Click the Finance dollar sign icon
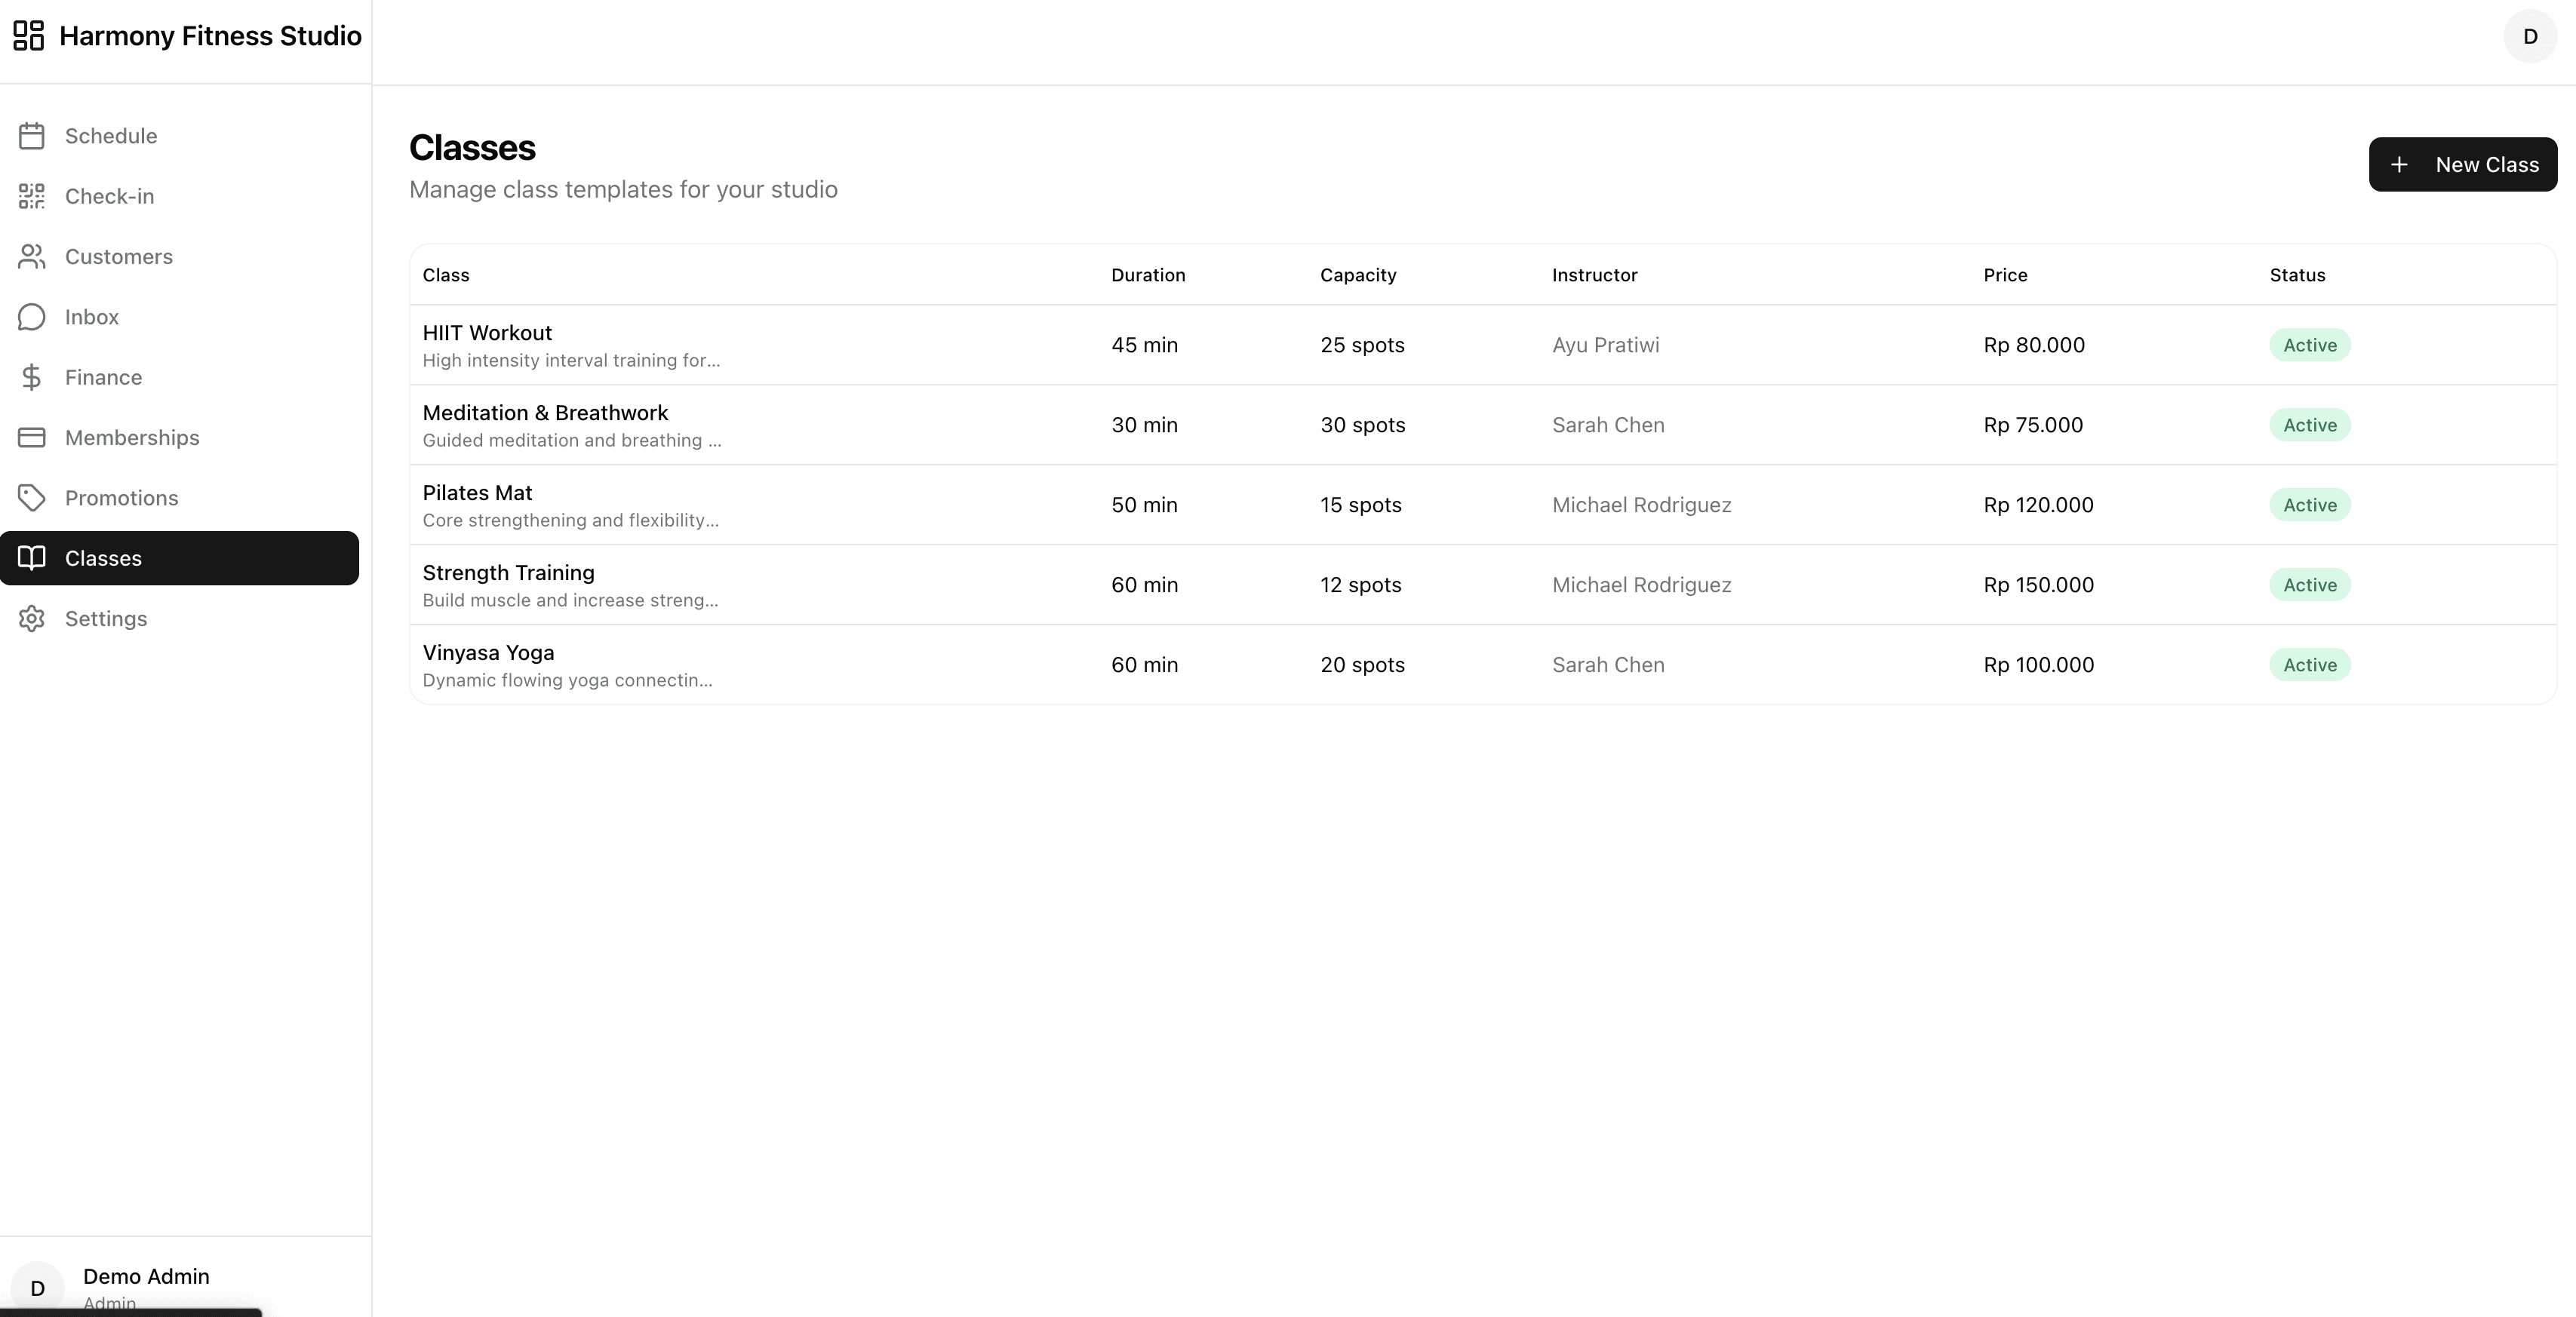This screenshot has width=2576, height=1317. coord(31,377)
